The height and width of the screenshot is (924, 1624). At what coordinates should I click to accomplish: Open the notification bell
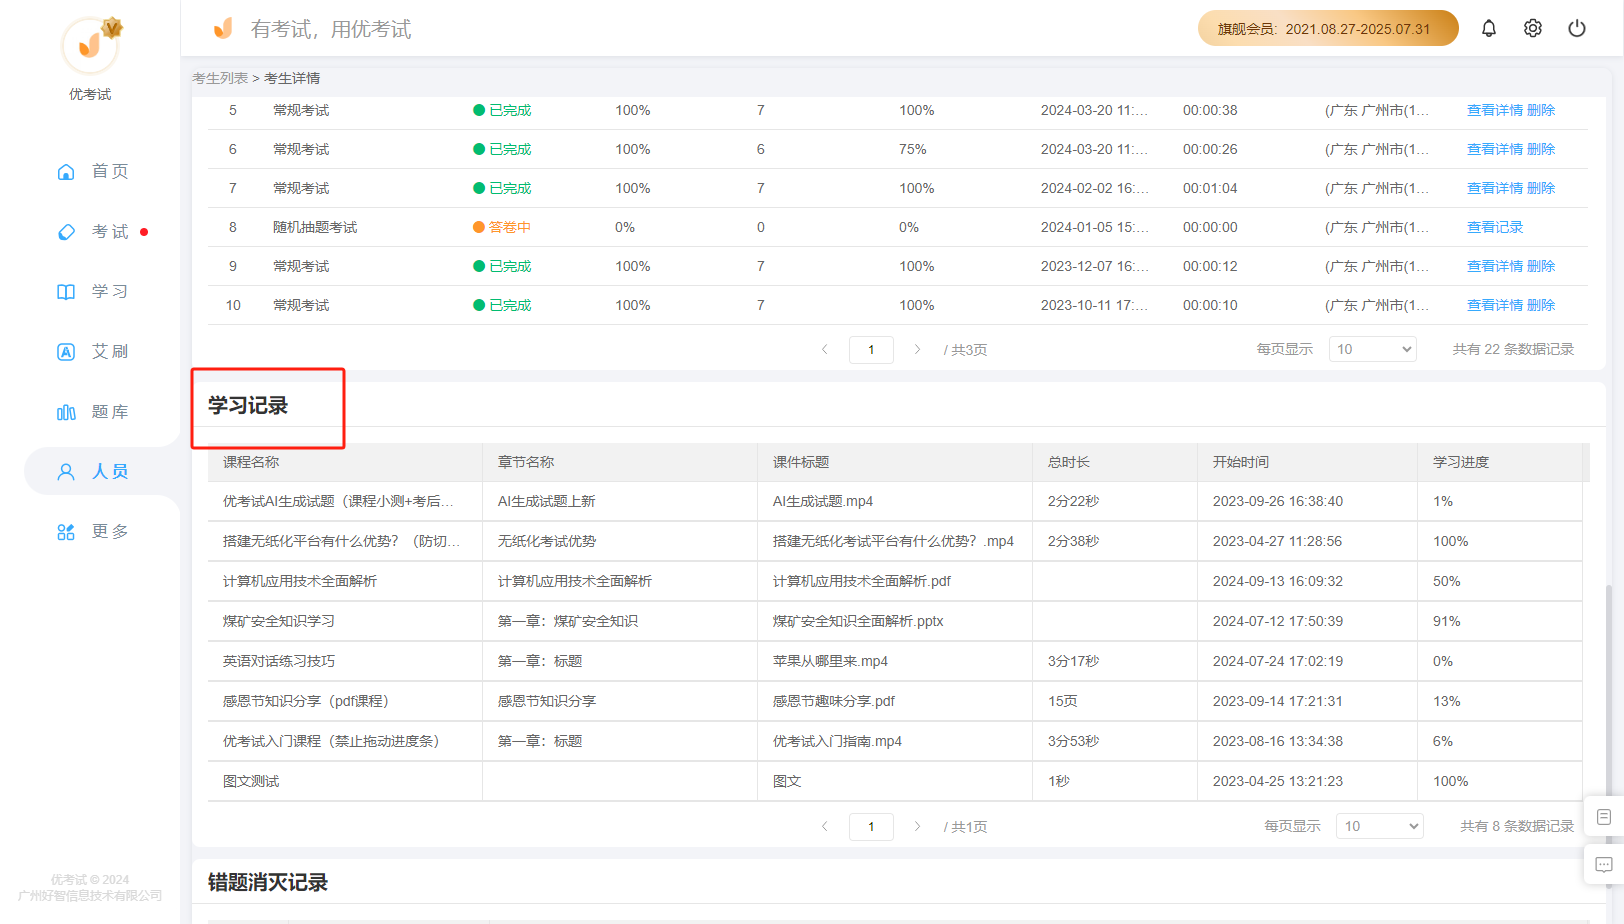[x=1489, y=29]
